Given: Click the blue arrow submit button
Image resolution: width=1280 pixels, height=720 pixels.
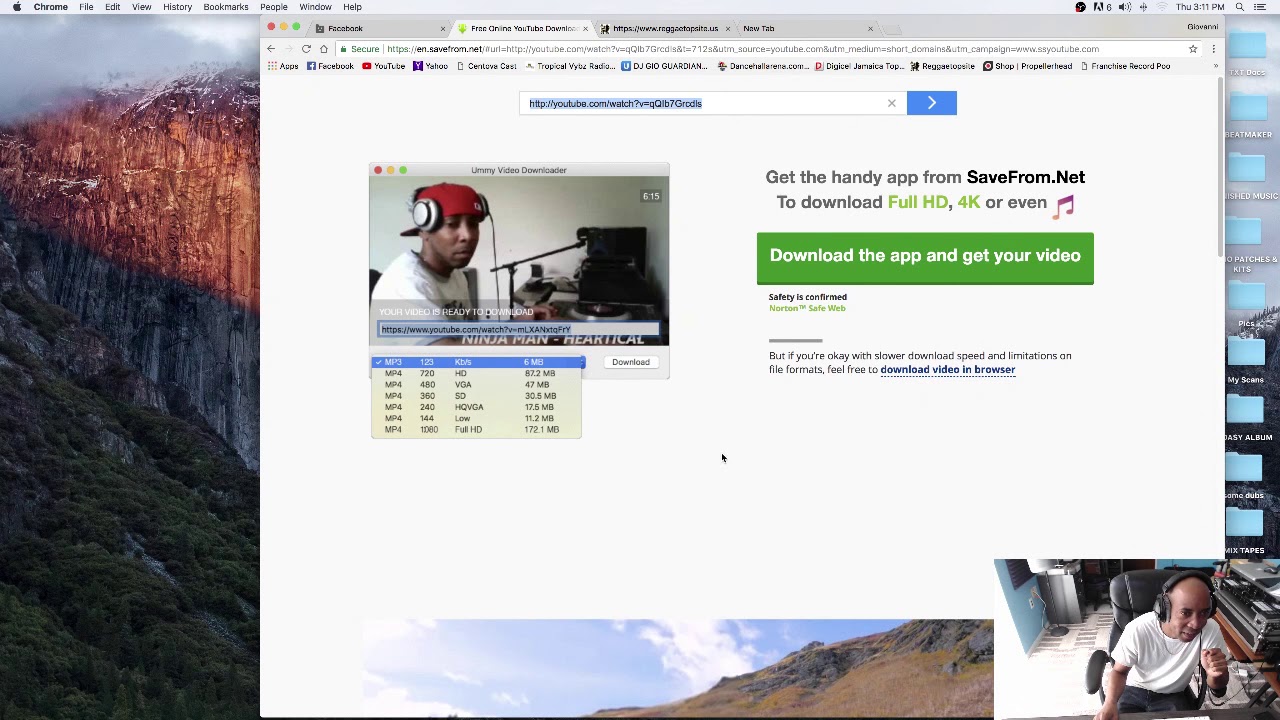Looking at the screenshot, I should (x=931, y=103).
